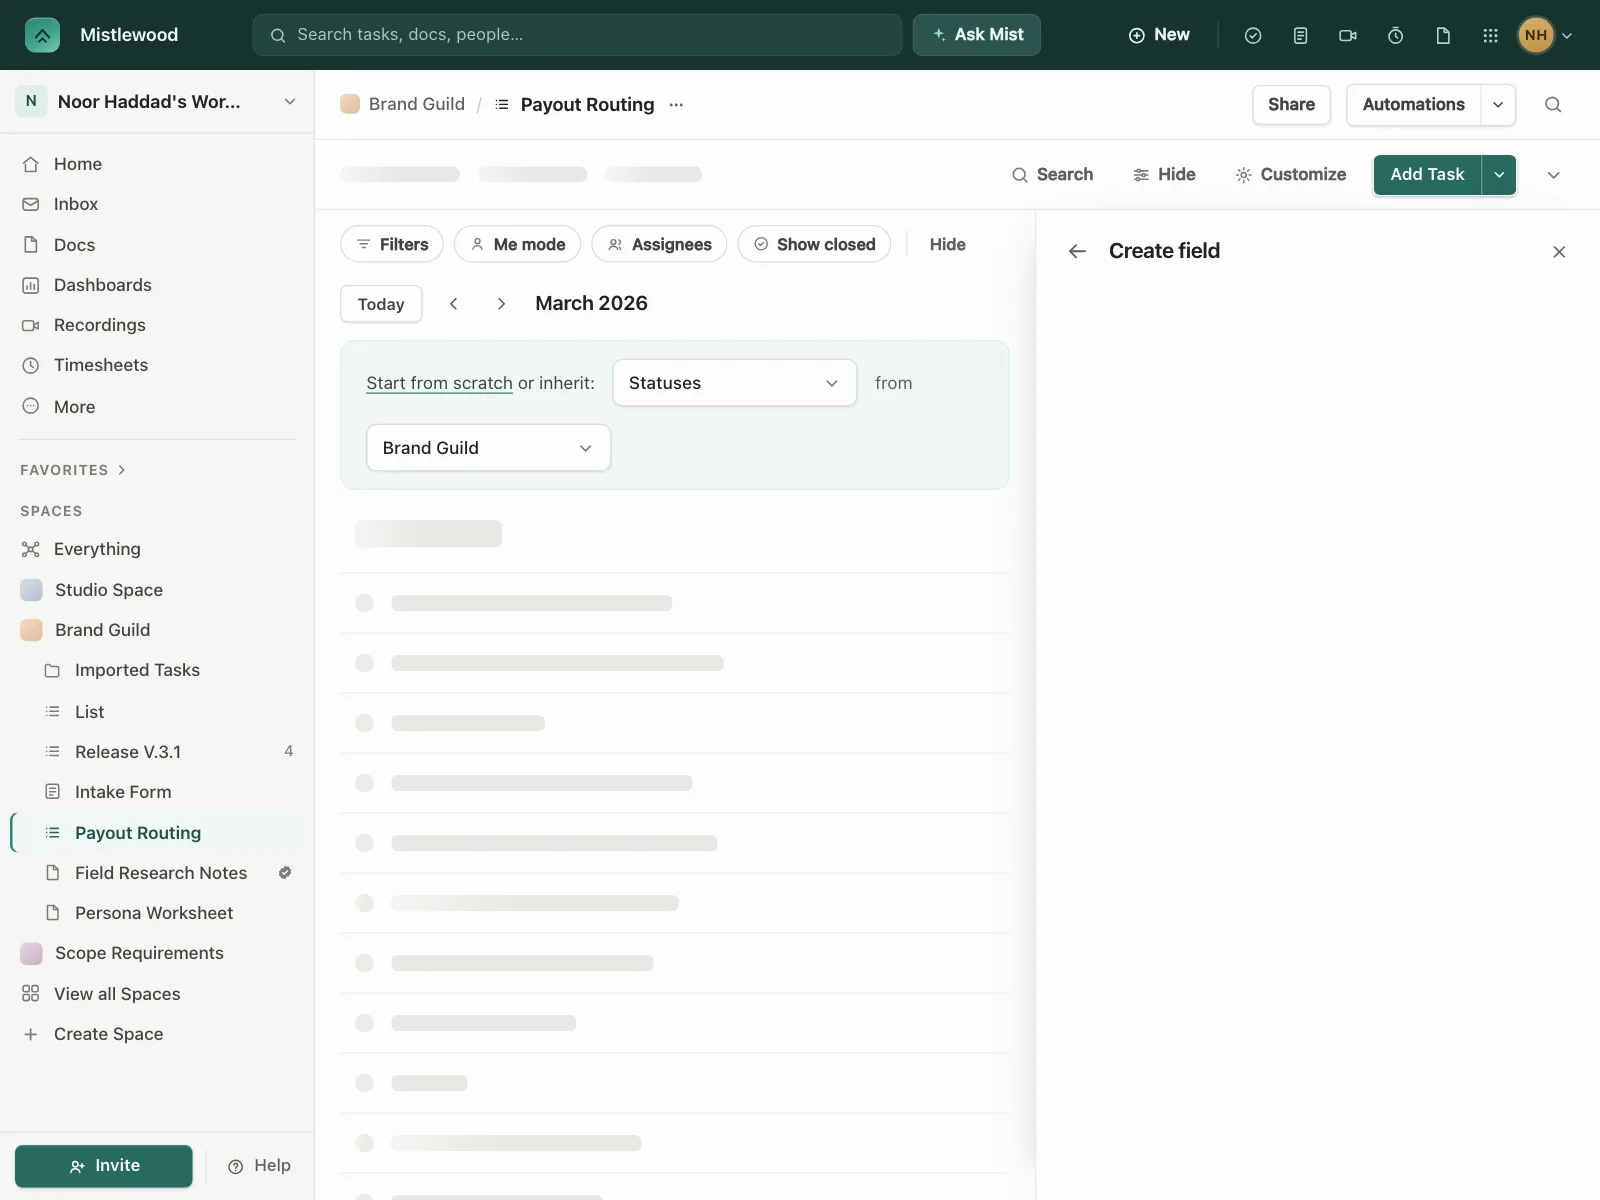
Task: Open the timer stopwatch icon in the top bar
Action: coord(1395,35)
